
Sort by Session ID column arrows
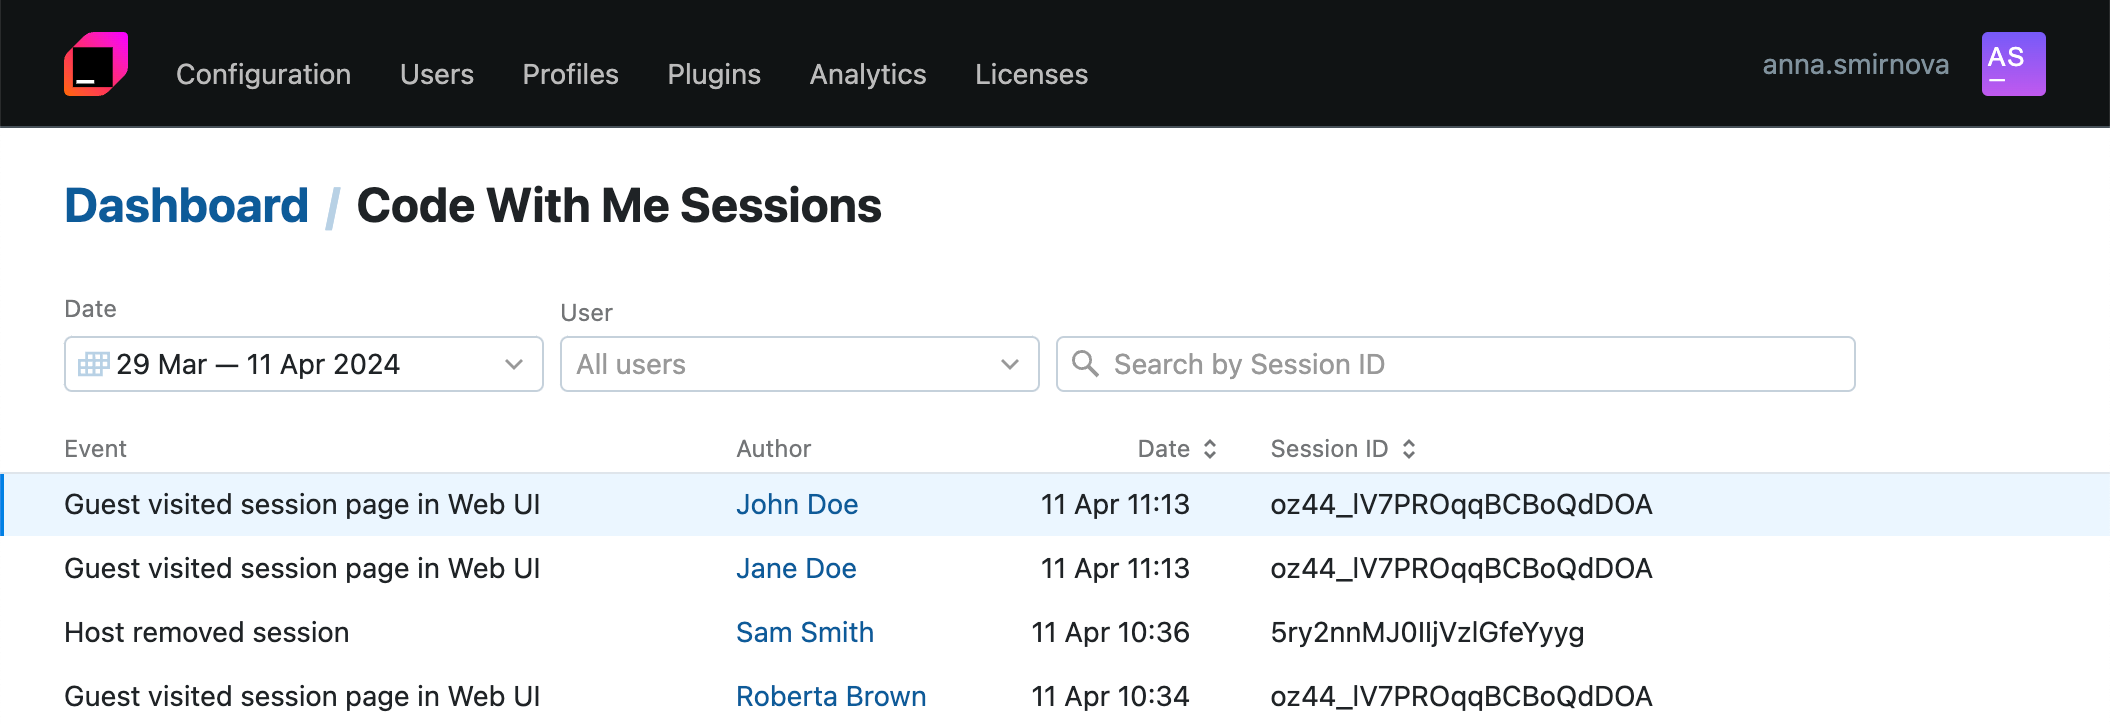point(1409,449)
